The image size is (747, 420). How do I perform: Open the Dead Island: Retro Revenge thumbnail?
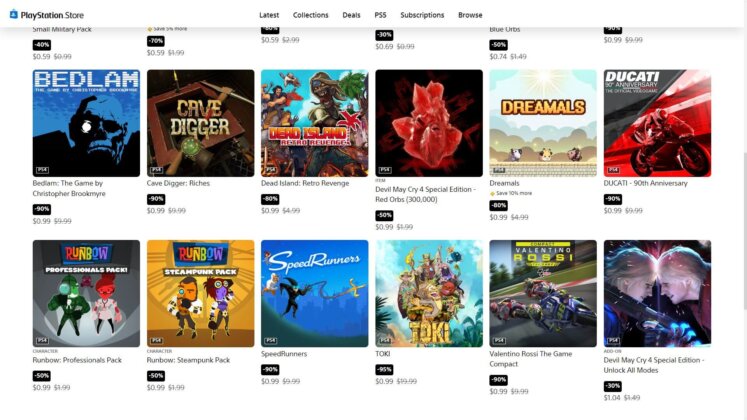click(x=314, y=123)
